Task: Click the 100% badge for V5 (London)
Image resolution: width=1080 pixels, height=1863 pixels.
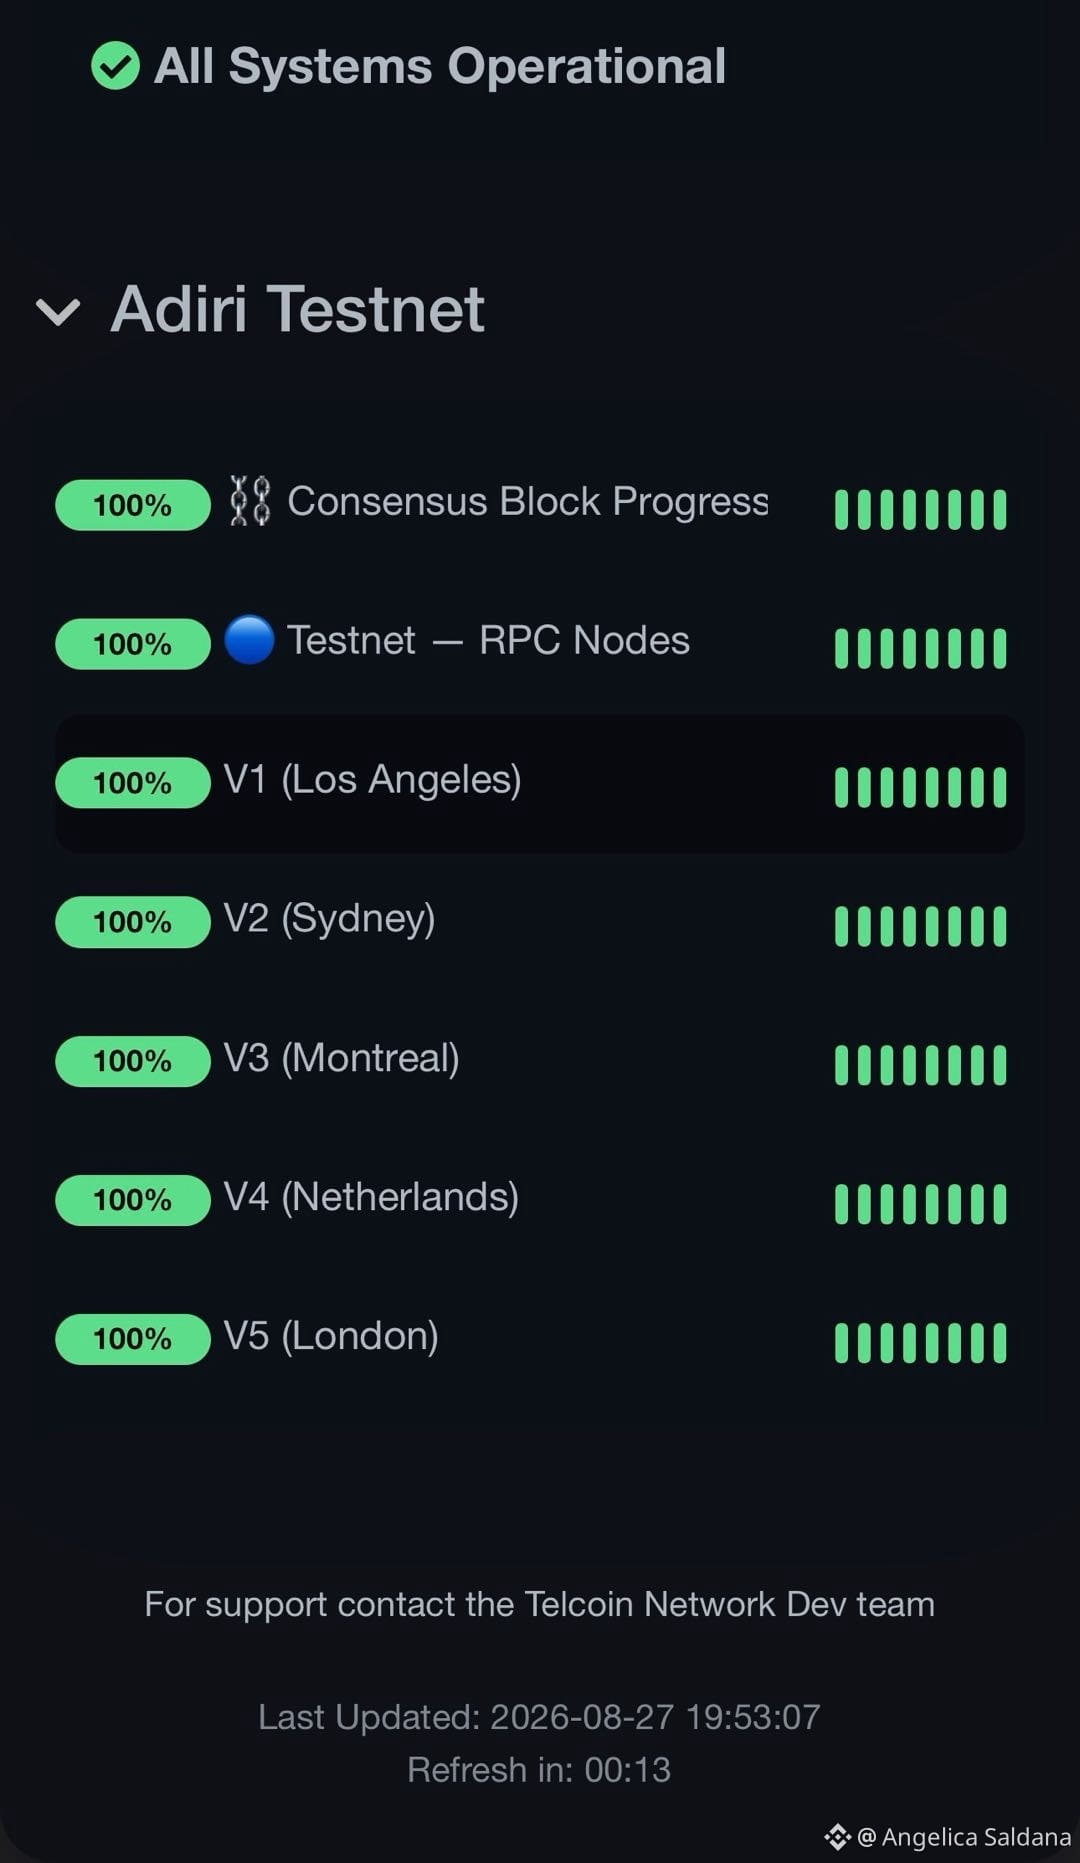Action: point(133,1339)
